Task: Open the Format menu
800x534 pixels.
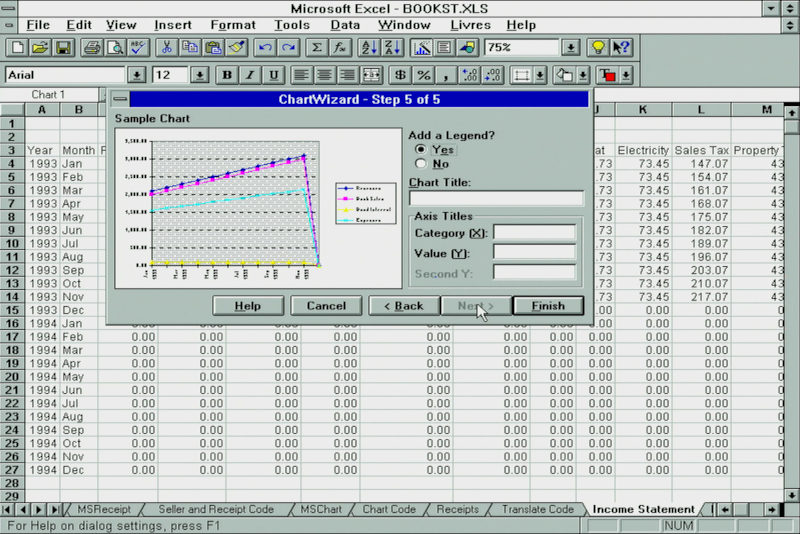Action: coord(232,24)
